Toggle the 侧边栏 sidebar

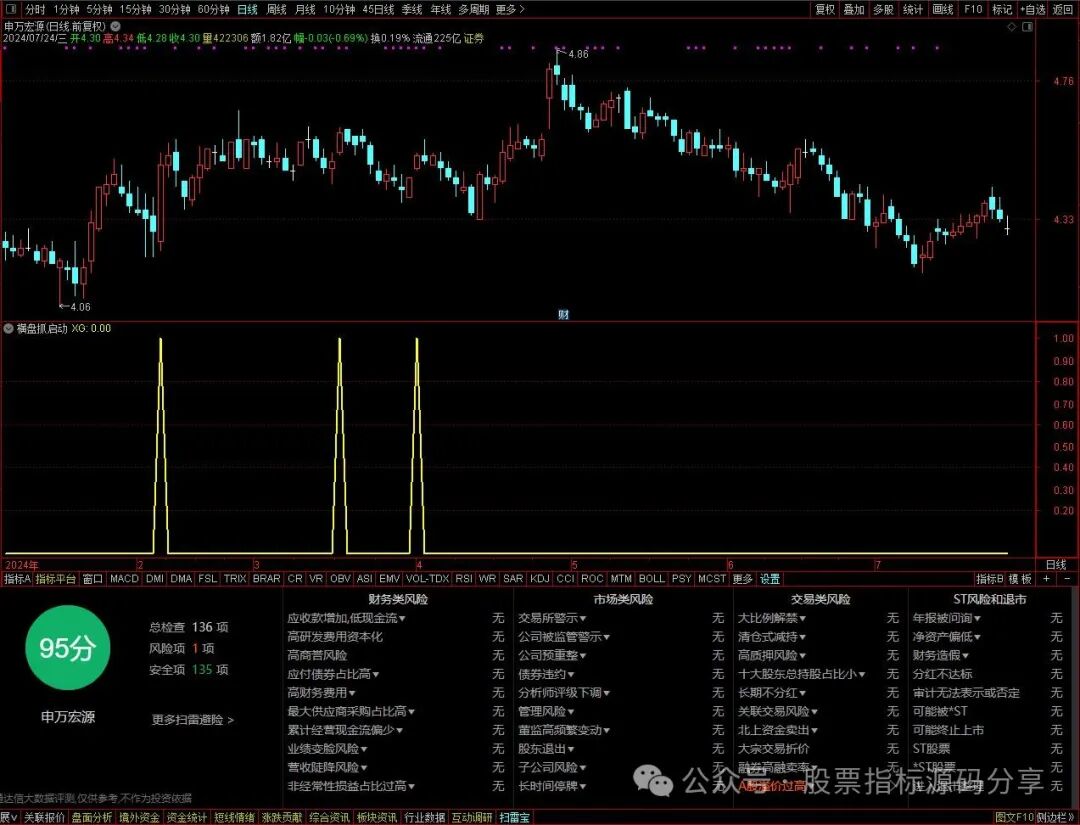point(1055,817)
